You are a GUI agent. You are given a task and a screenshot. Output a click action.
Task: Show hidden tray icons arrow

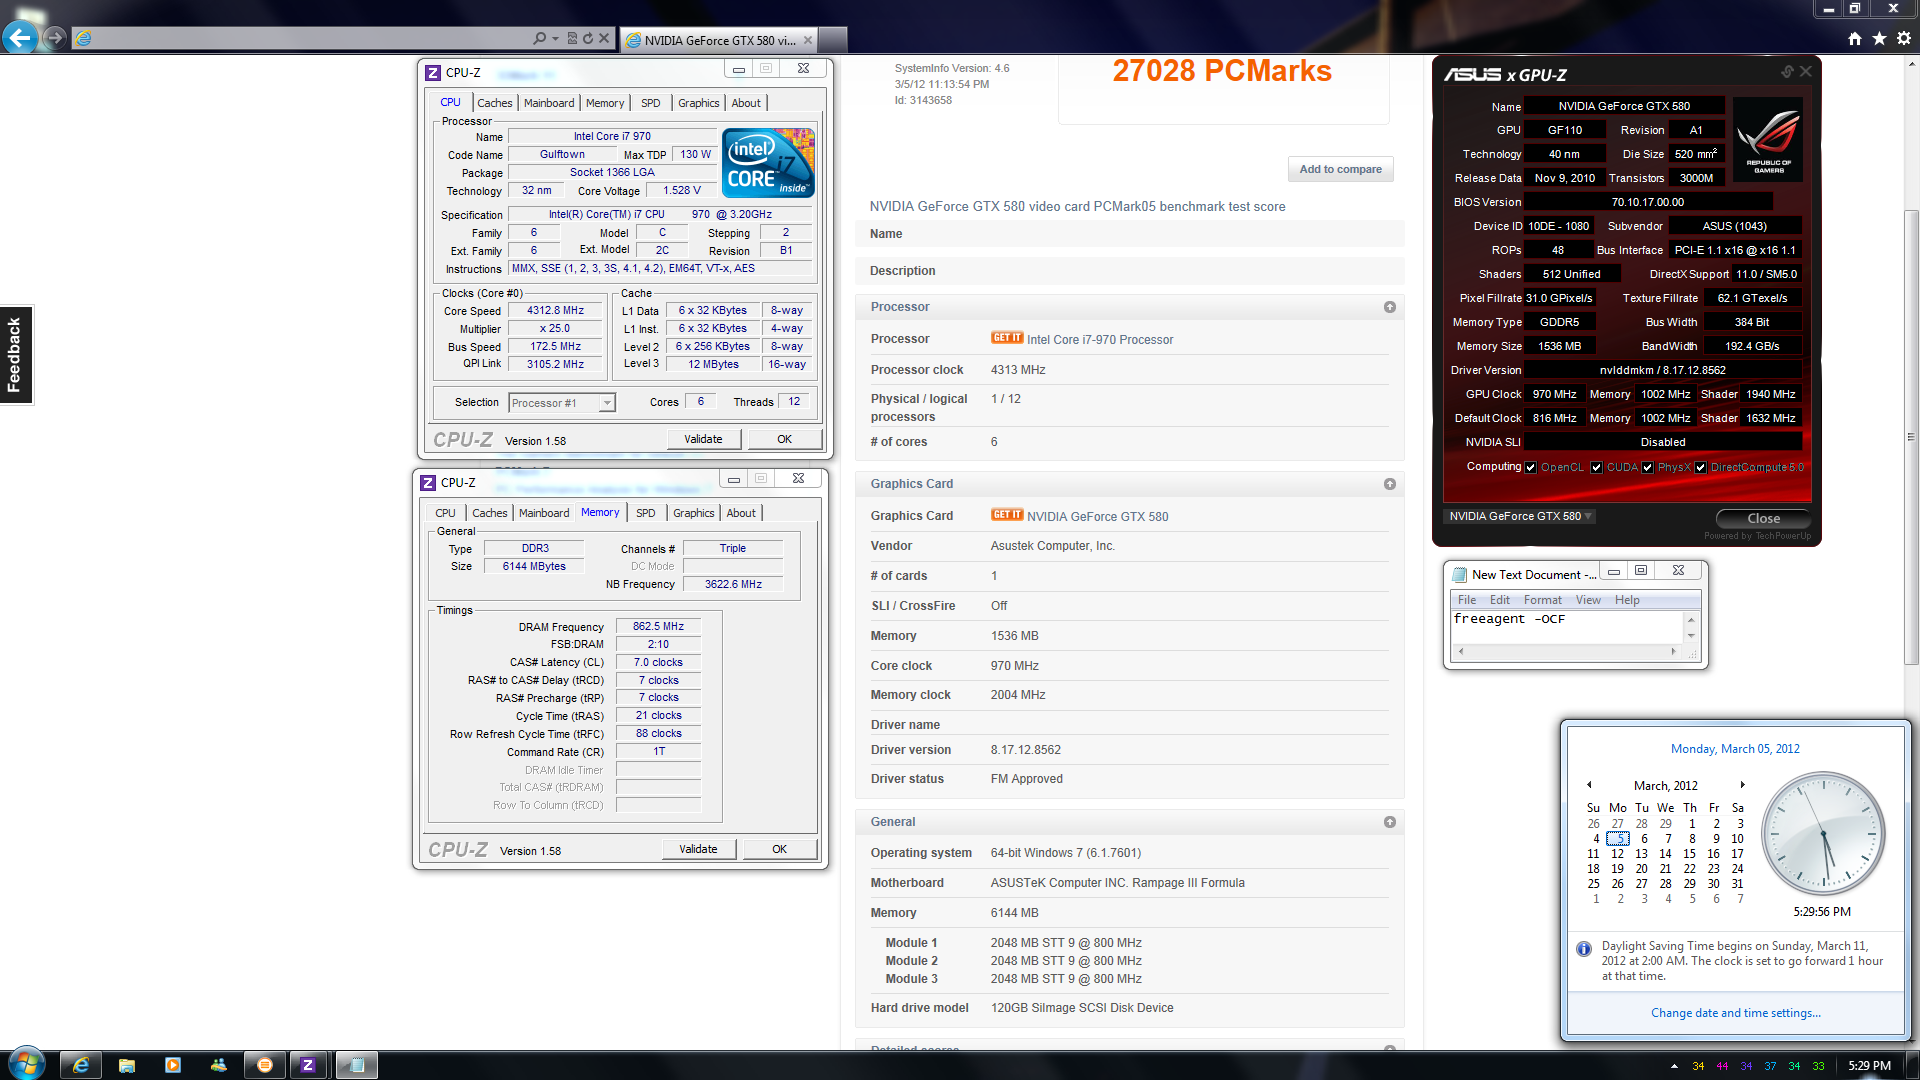coord(1674,1066)
